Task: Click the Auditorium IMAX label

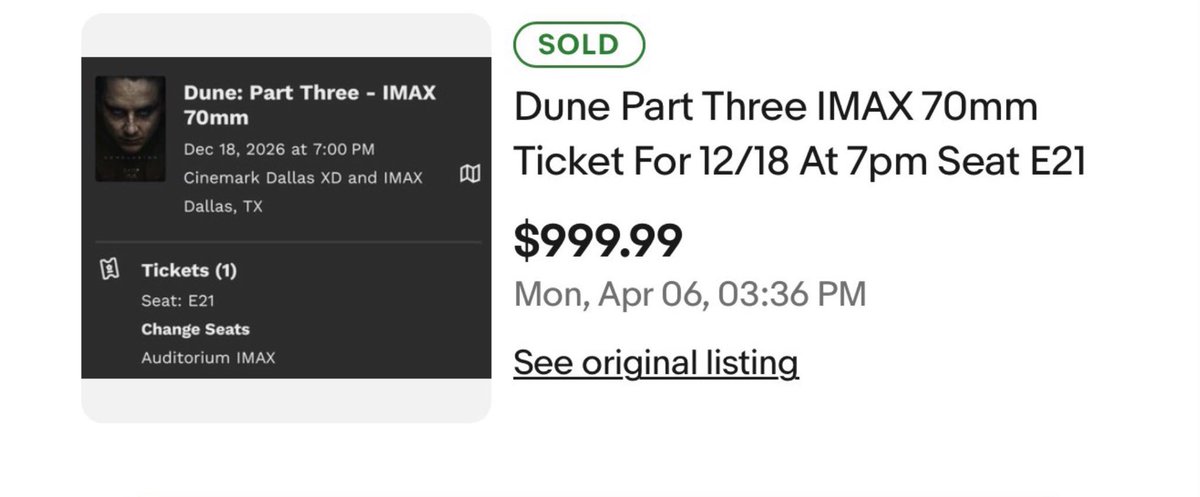Action: (208, 357)
